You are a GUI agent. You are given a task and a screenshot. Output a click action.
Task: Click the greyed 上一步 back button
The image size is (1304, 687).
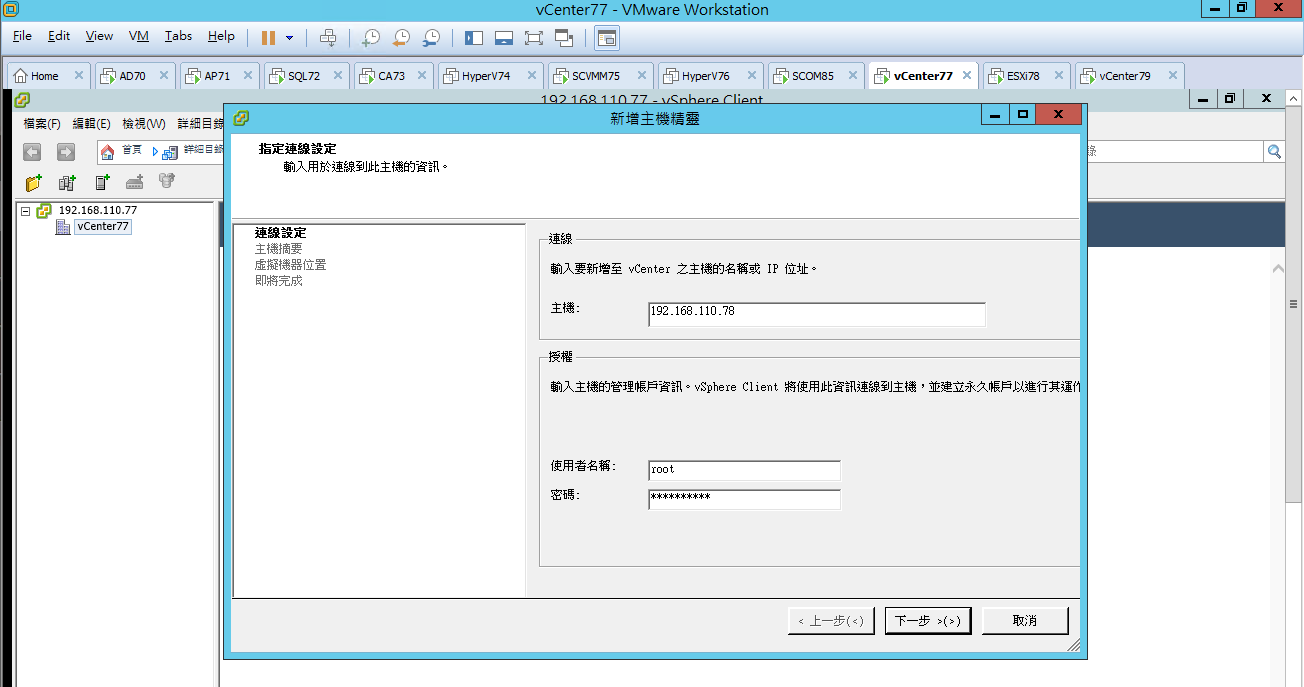[x=831, y=621]
